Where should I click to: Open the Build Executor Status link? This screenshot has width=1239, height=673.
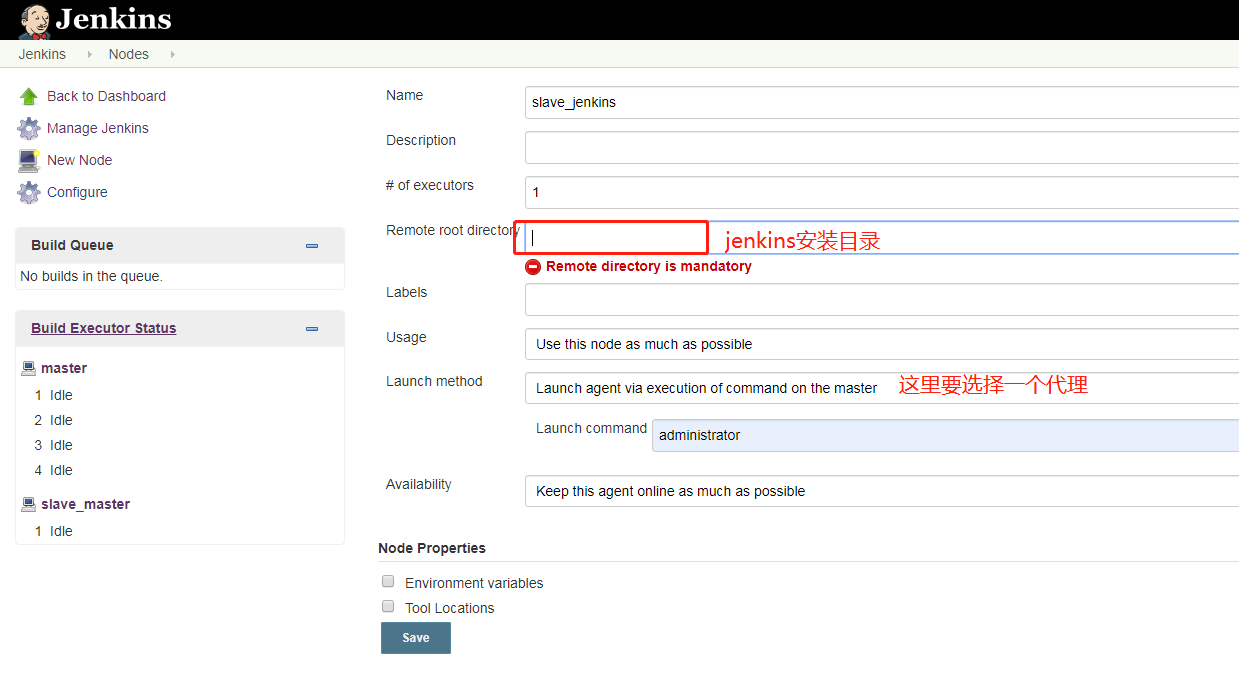(x=103, y=328)
